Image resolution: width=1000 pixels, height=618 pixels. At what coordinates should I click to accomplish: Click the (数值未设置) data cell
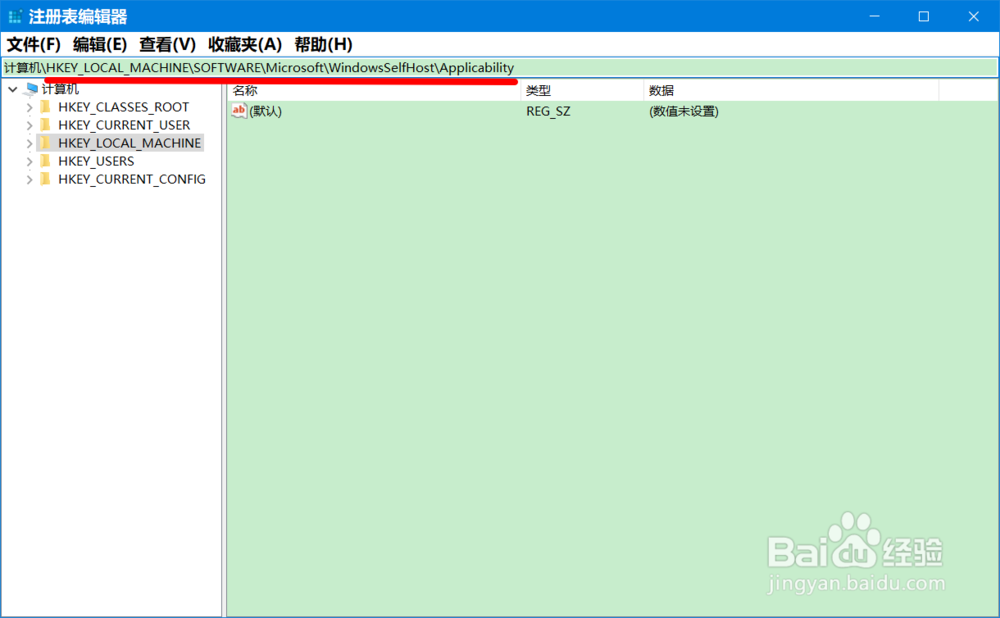(684, 112)
